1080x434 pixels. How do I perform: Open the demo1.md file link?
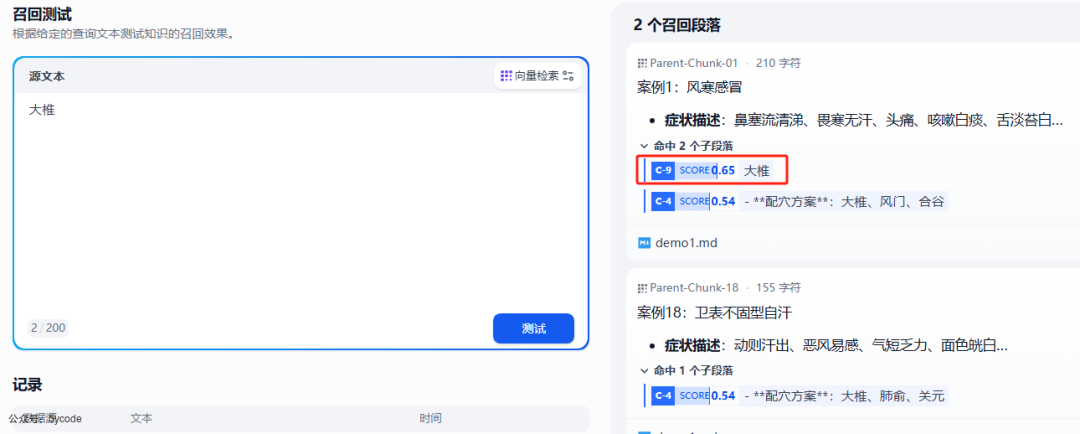coord(686,243)
